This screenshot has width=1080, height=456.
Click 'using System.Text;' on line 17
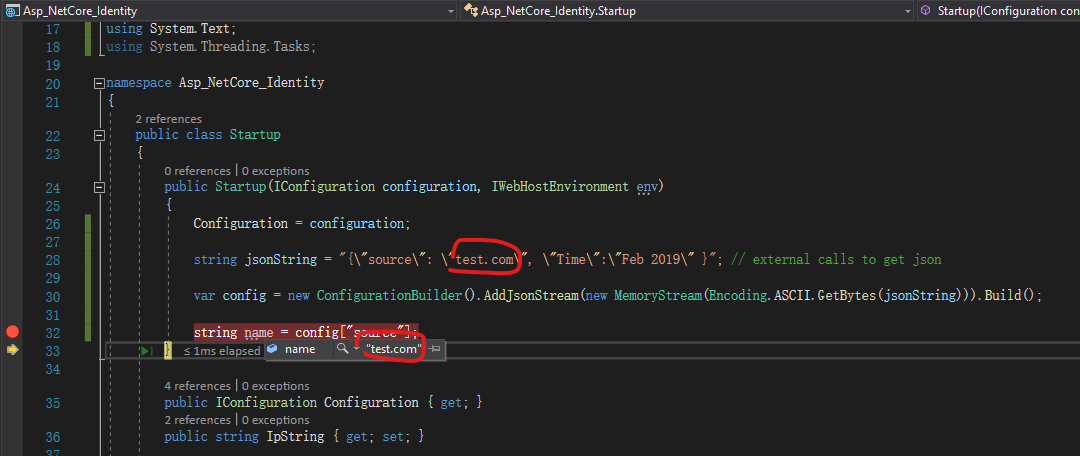[x=171, y=30]
